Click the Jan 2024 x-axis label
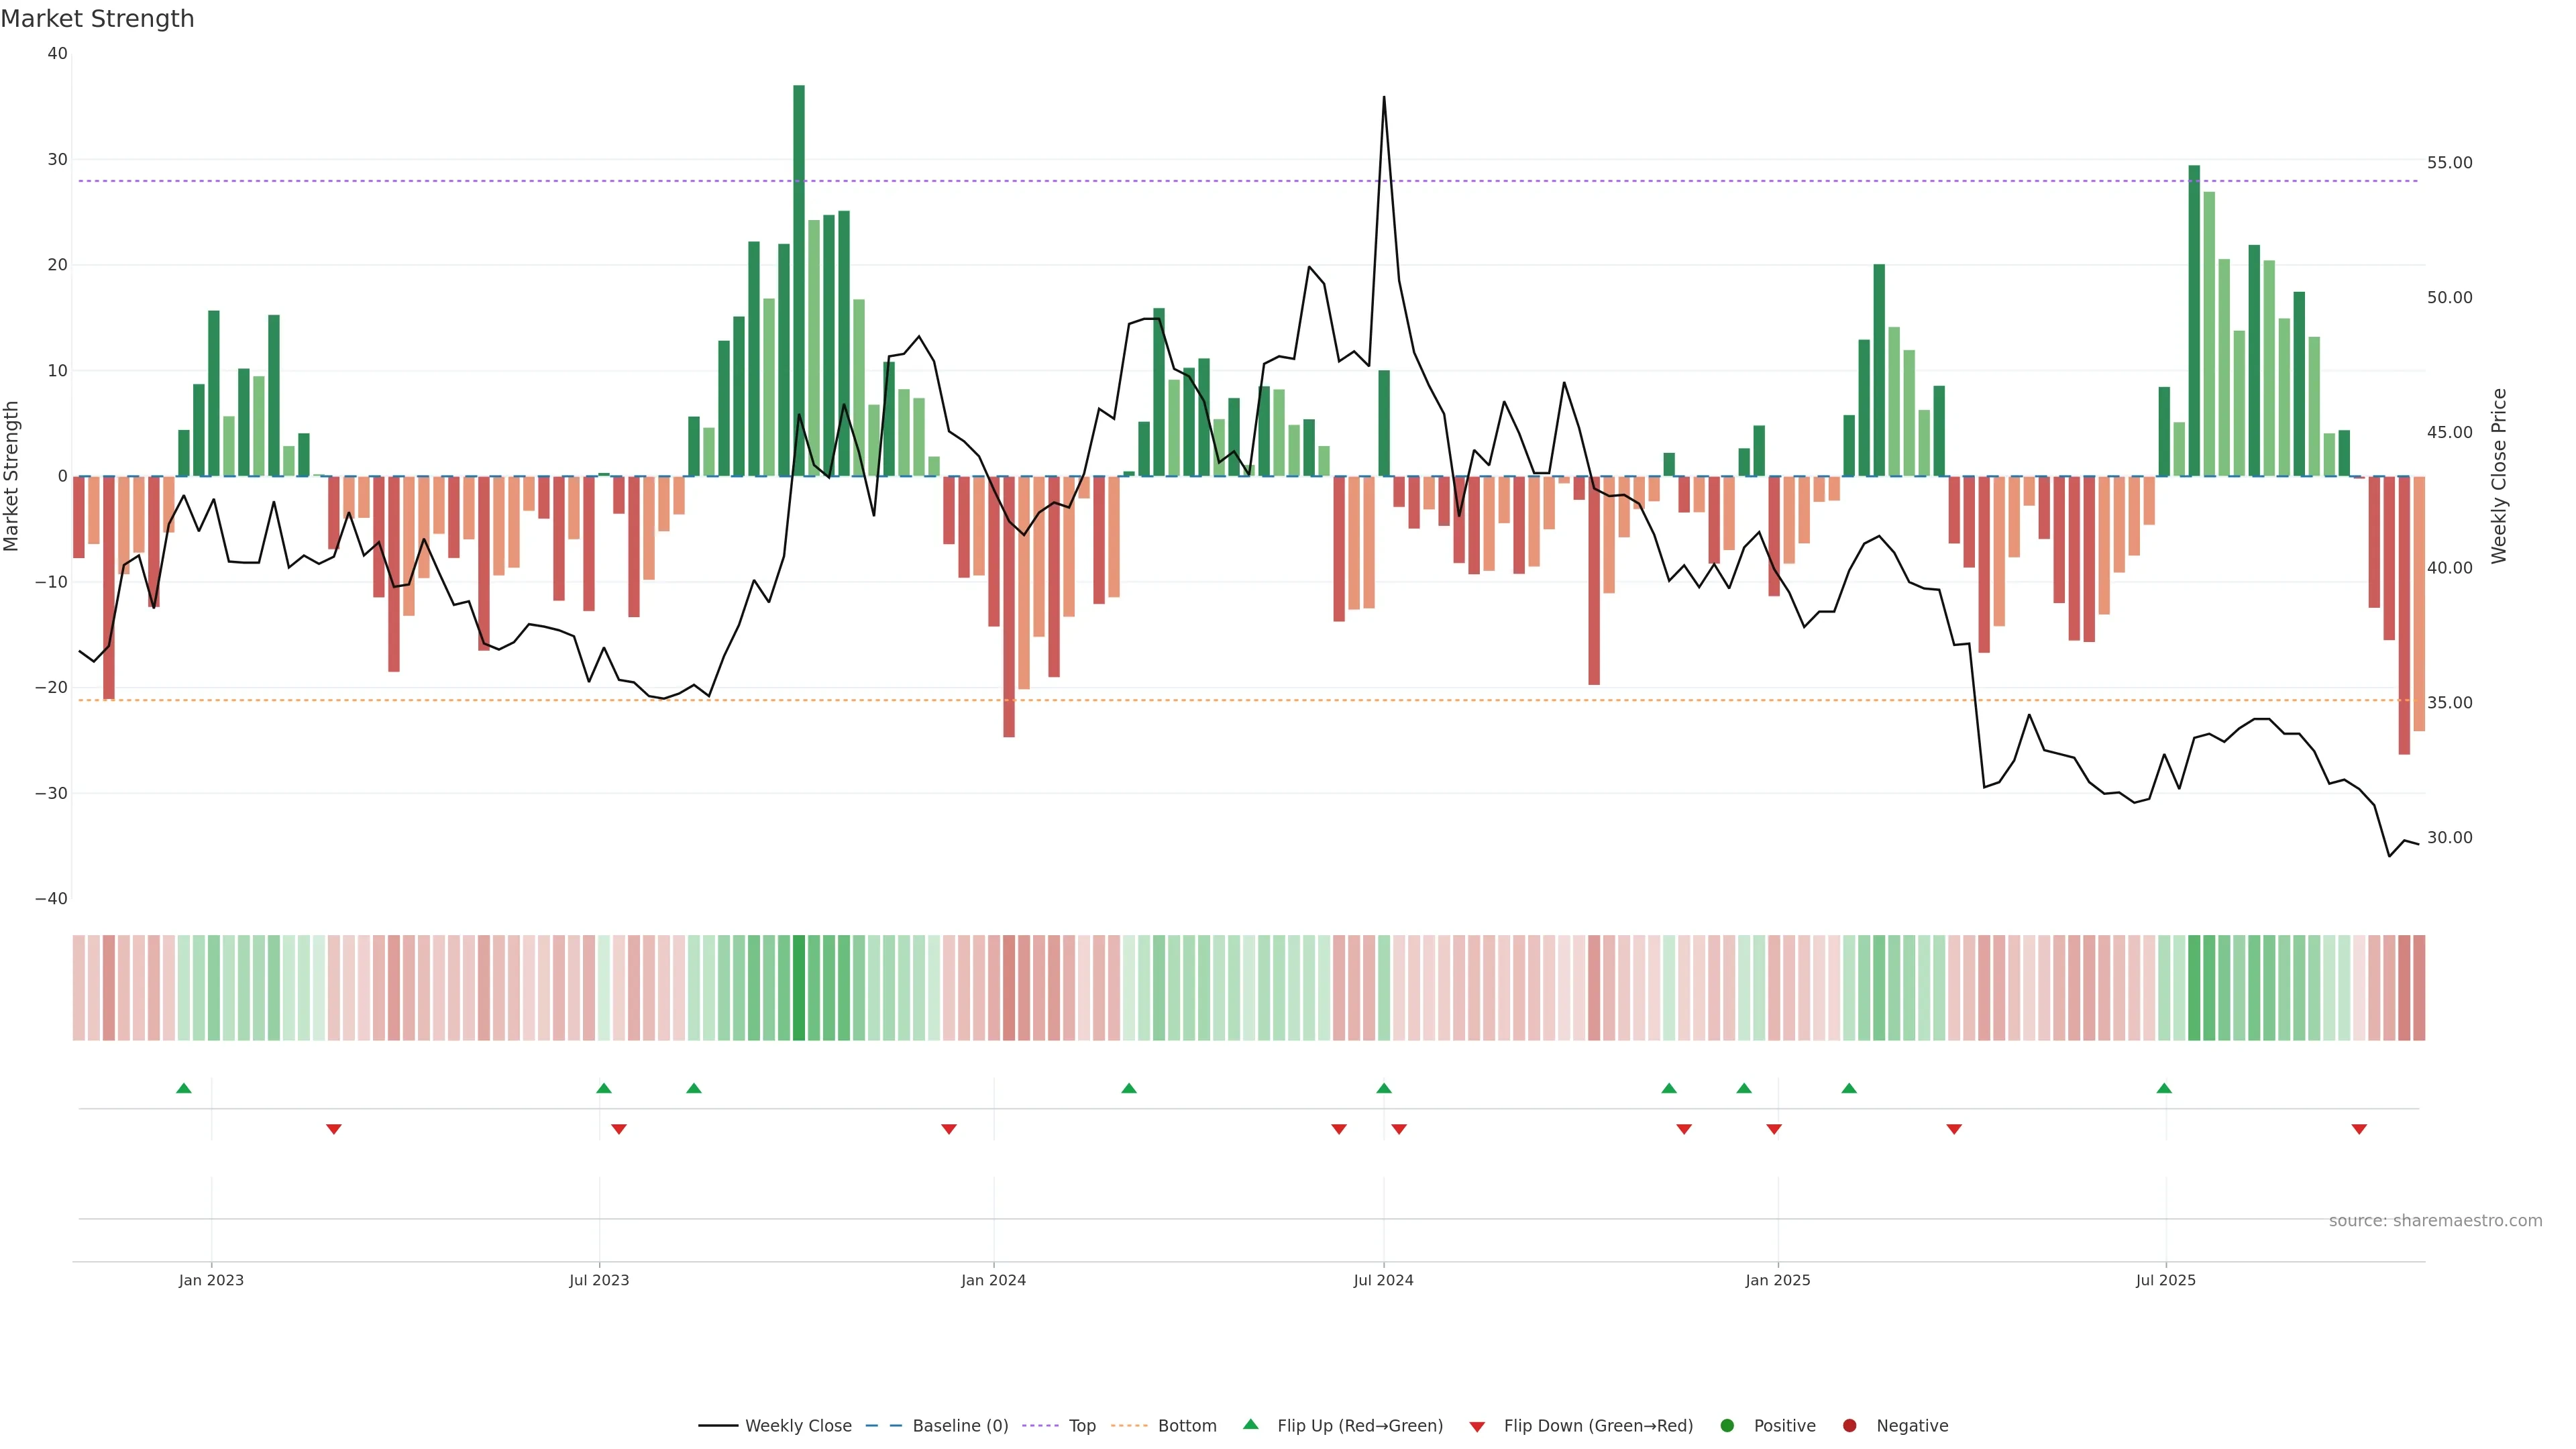The height and width of the screenshot is (1449, 2576). coord(993,1280)
